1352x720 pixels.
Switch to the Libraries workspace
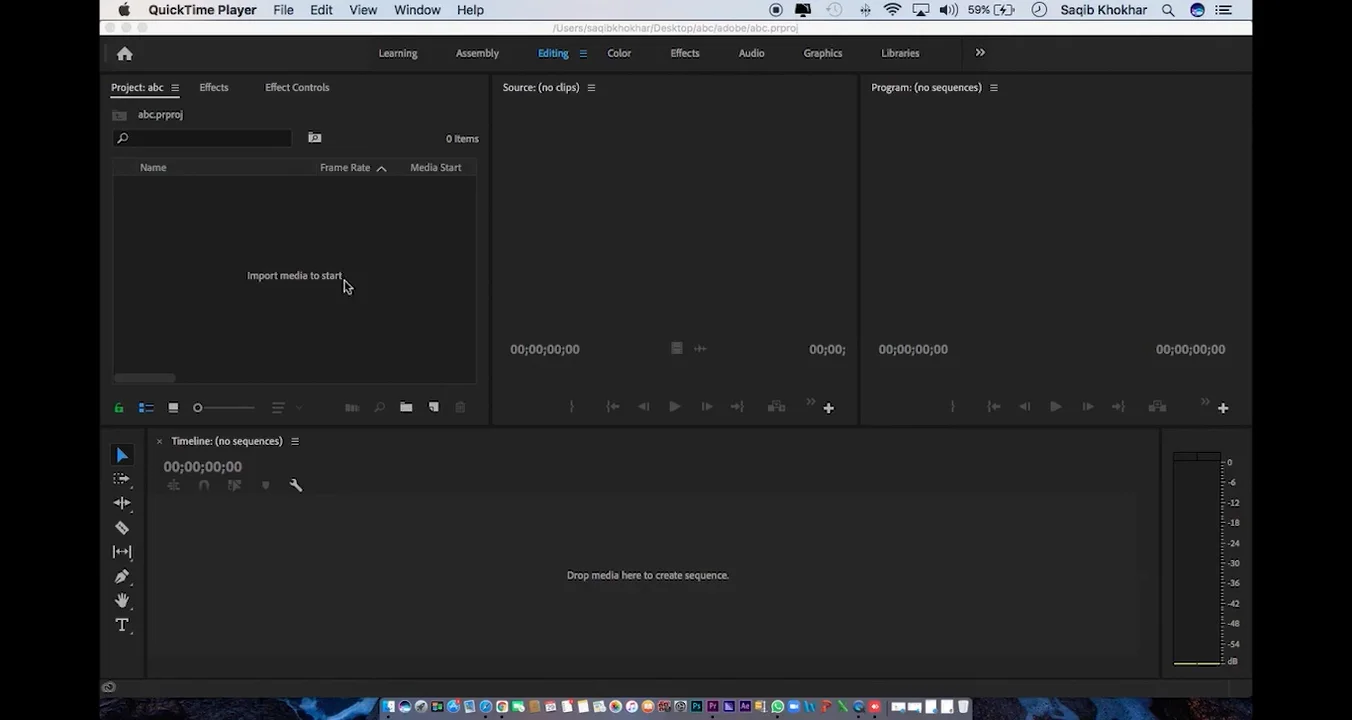click(x=900, y=54)
